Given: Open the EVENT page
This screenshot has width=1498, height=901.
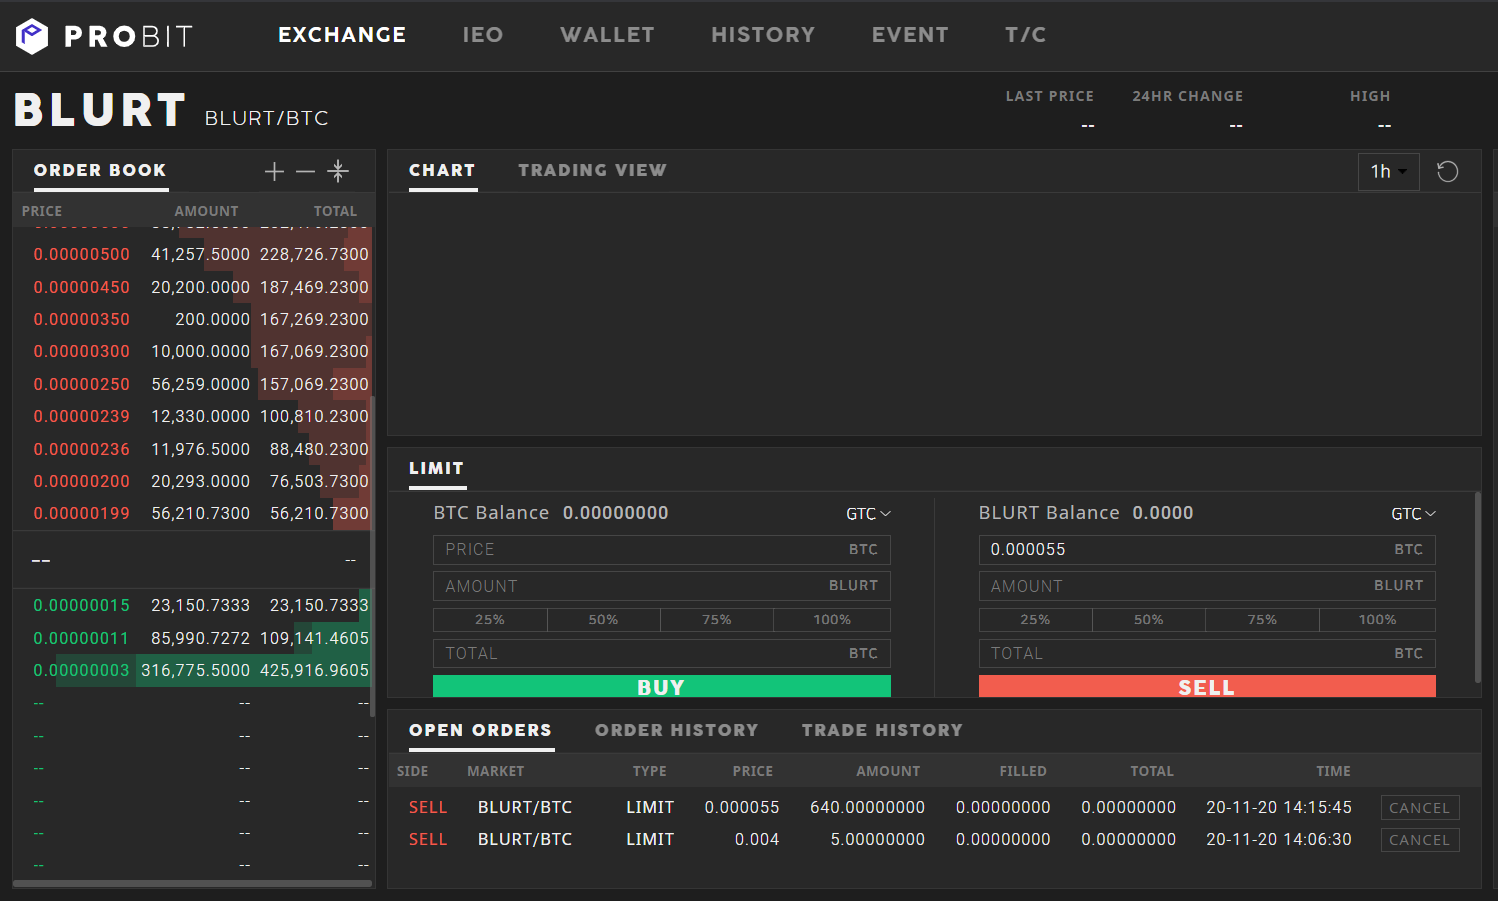Looking at the screenshot, I should [910, 35].
